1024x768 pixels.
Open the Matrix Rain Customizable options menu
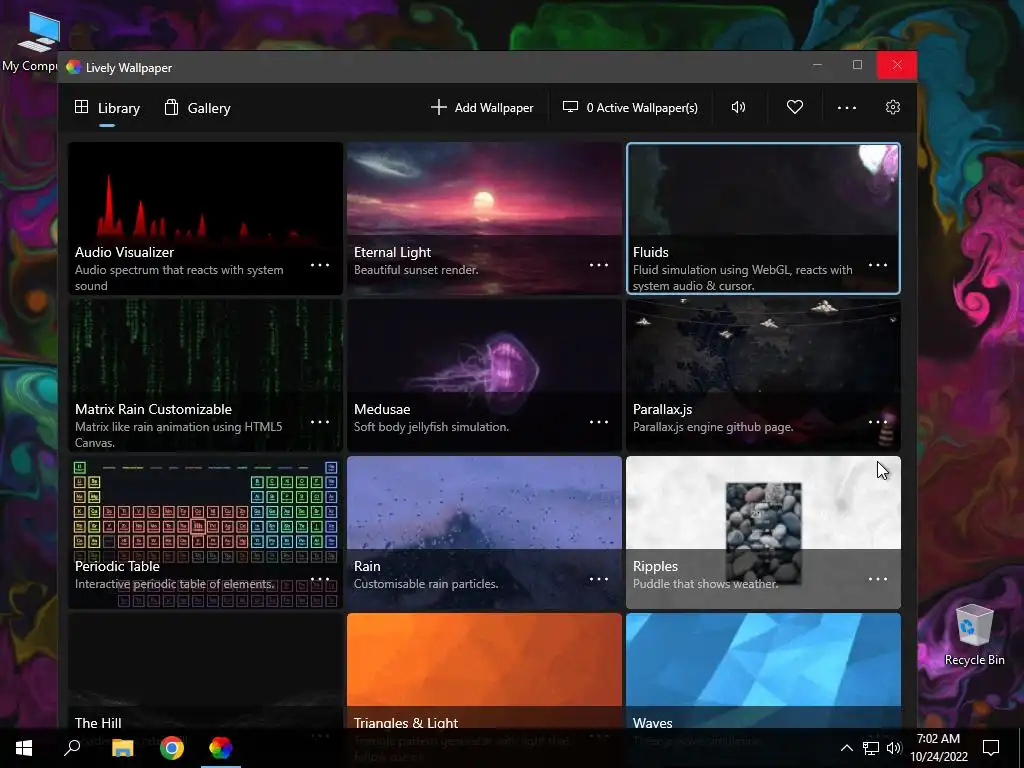pyautogui.click(x=320, y=422)
